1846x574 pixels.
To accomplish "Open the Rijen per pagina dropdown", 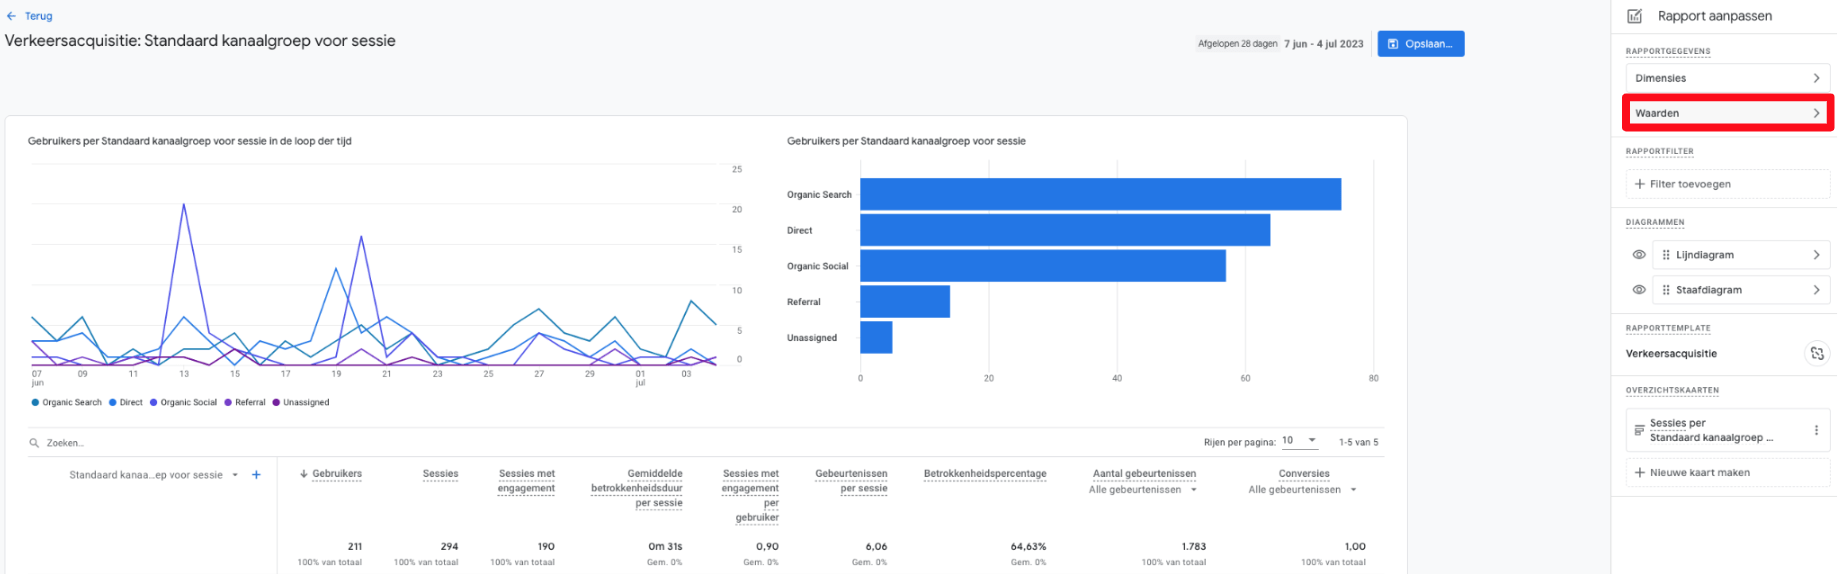I will [1299, 441].
